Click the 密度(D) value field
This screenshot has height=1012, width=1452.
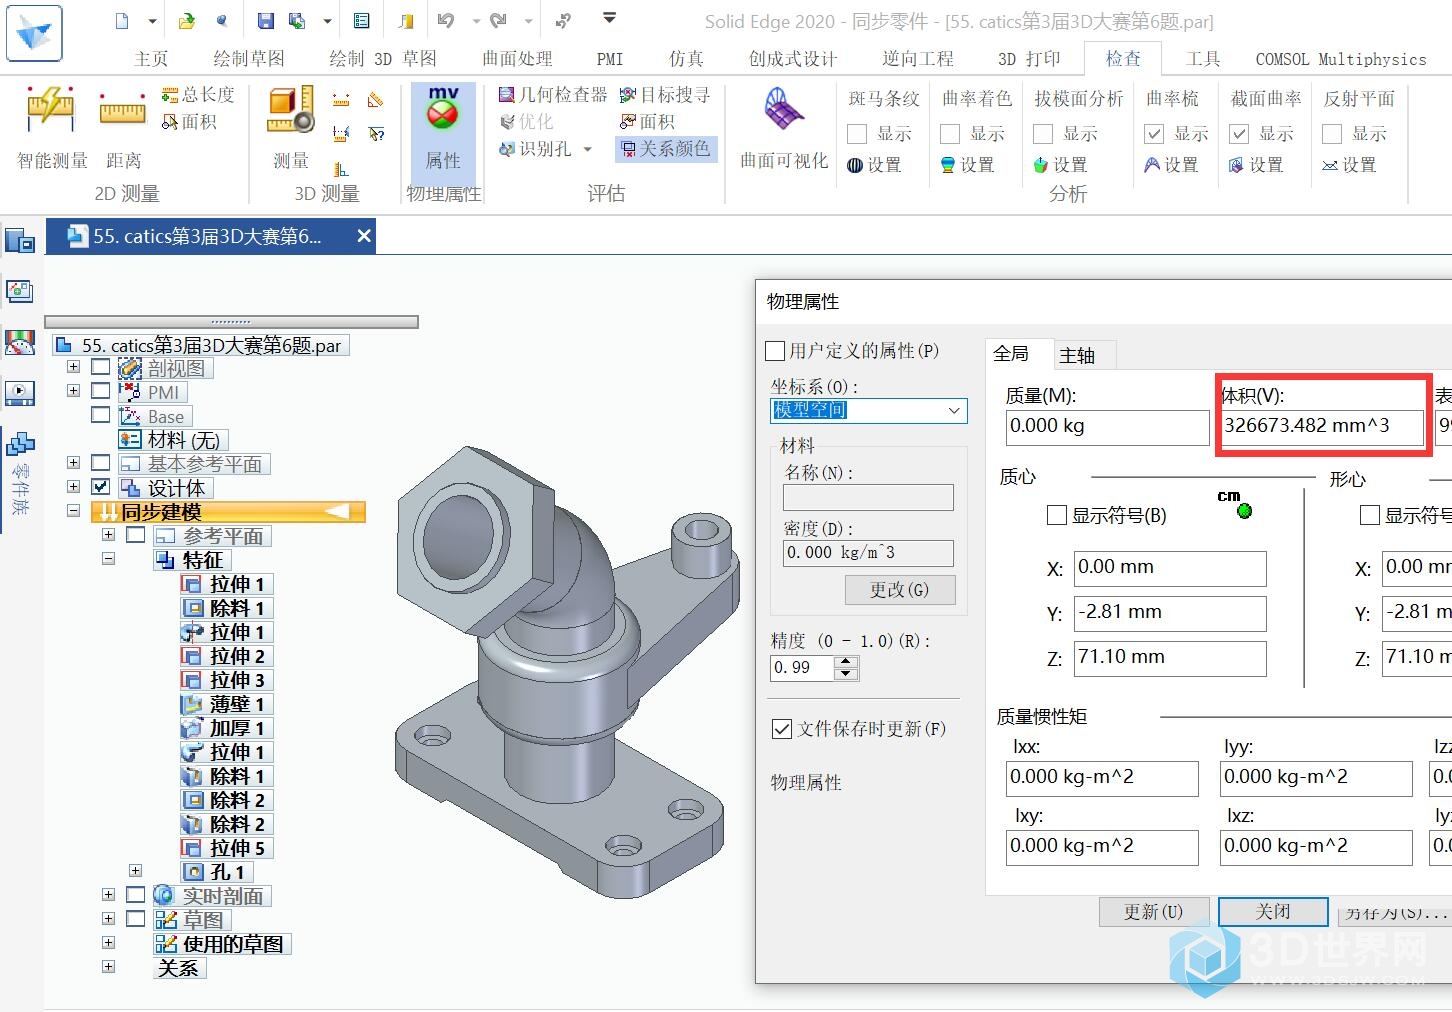coord(868,553)
